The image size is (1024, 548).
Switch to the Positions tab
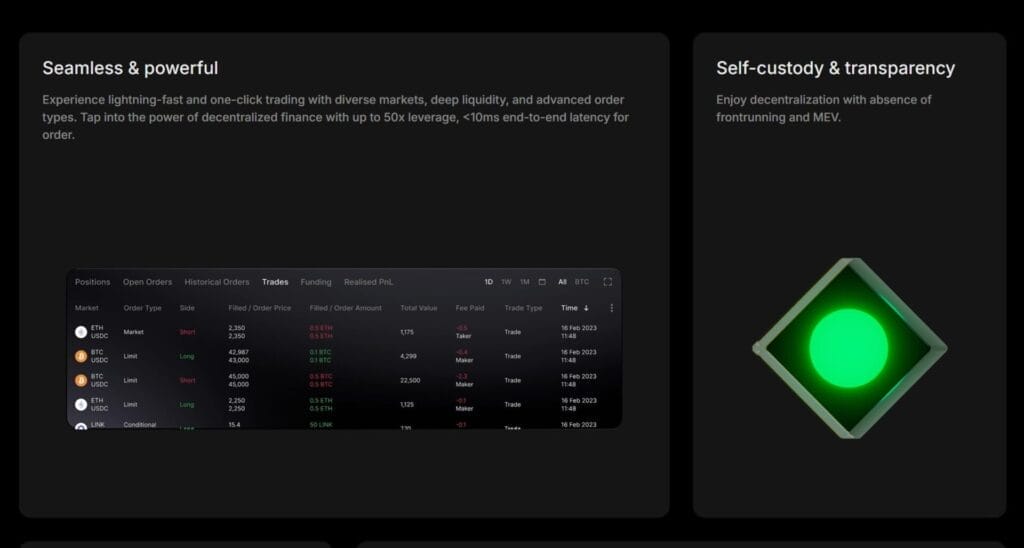[x=93, y=282]
